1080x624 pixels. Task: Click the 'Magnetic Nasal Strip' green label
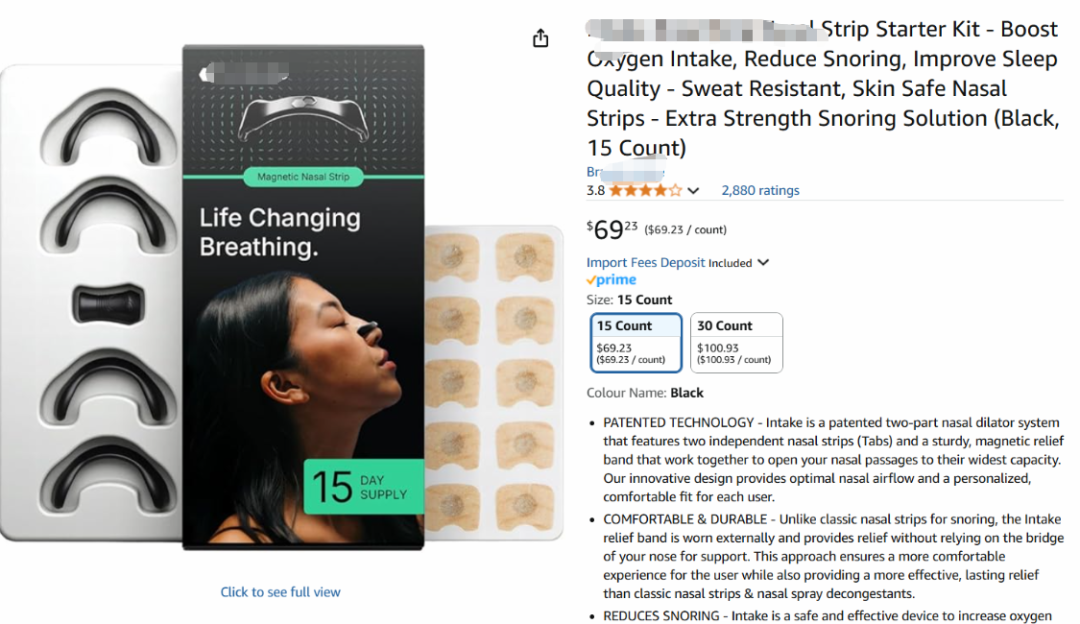click(x=304, y=177)
